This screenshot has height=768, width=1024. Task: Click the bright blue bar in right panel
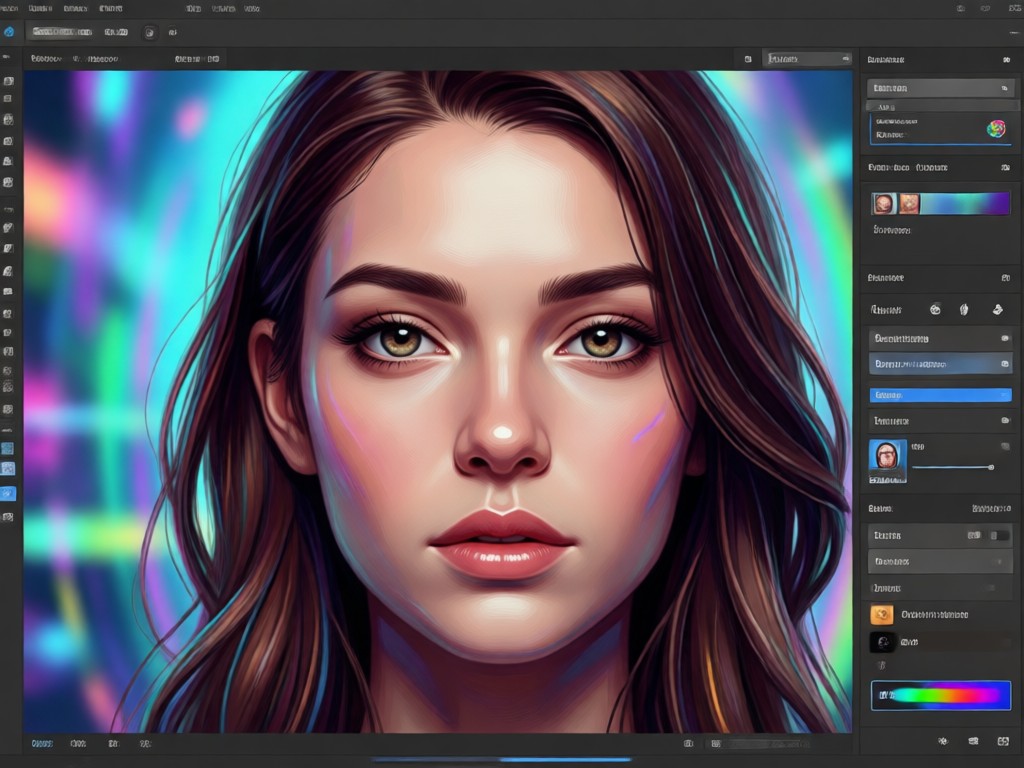(940, 395)
